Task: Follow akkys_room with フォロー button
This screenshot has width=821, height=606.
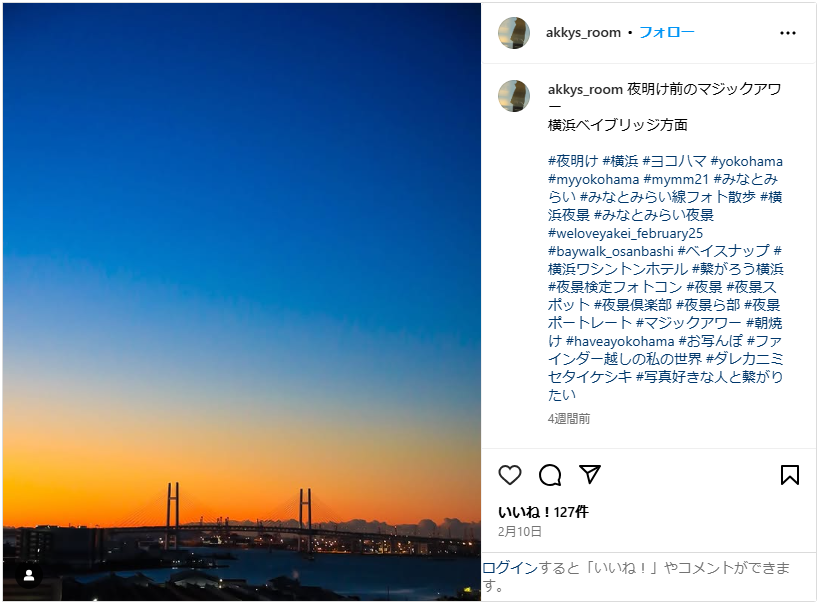Action: (x=666, y=32)
